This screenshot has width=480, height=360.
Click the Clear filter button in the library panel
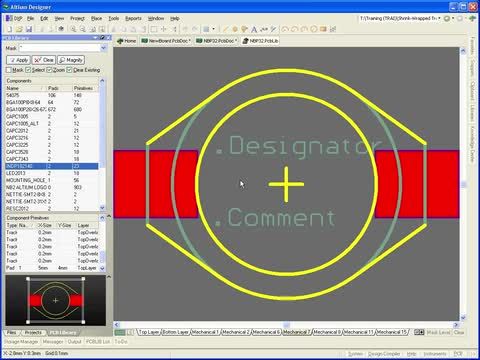[44, 60]
